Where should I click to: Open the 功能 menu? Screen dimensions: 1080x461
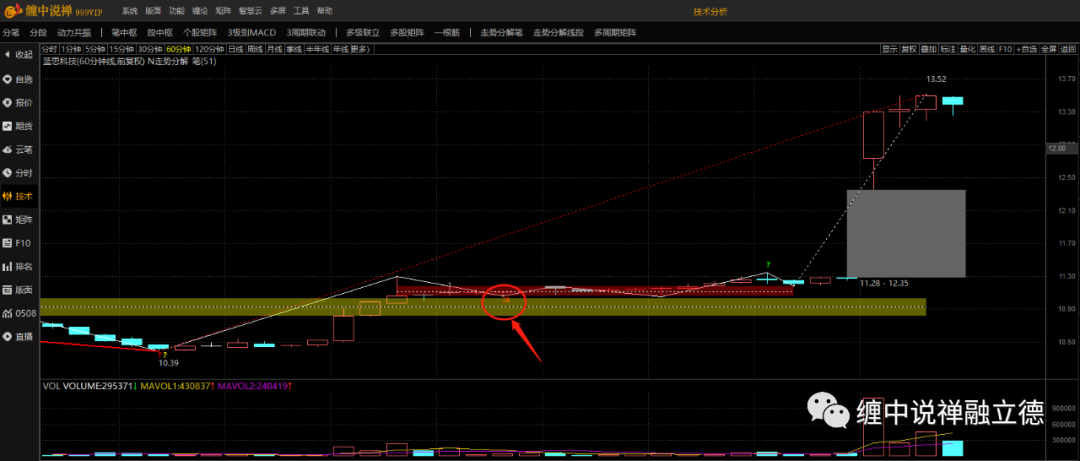(176, 12)
